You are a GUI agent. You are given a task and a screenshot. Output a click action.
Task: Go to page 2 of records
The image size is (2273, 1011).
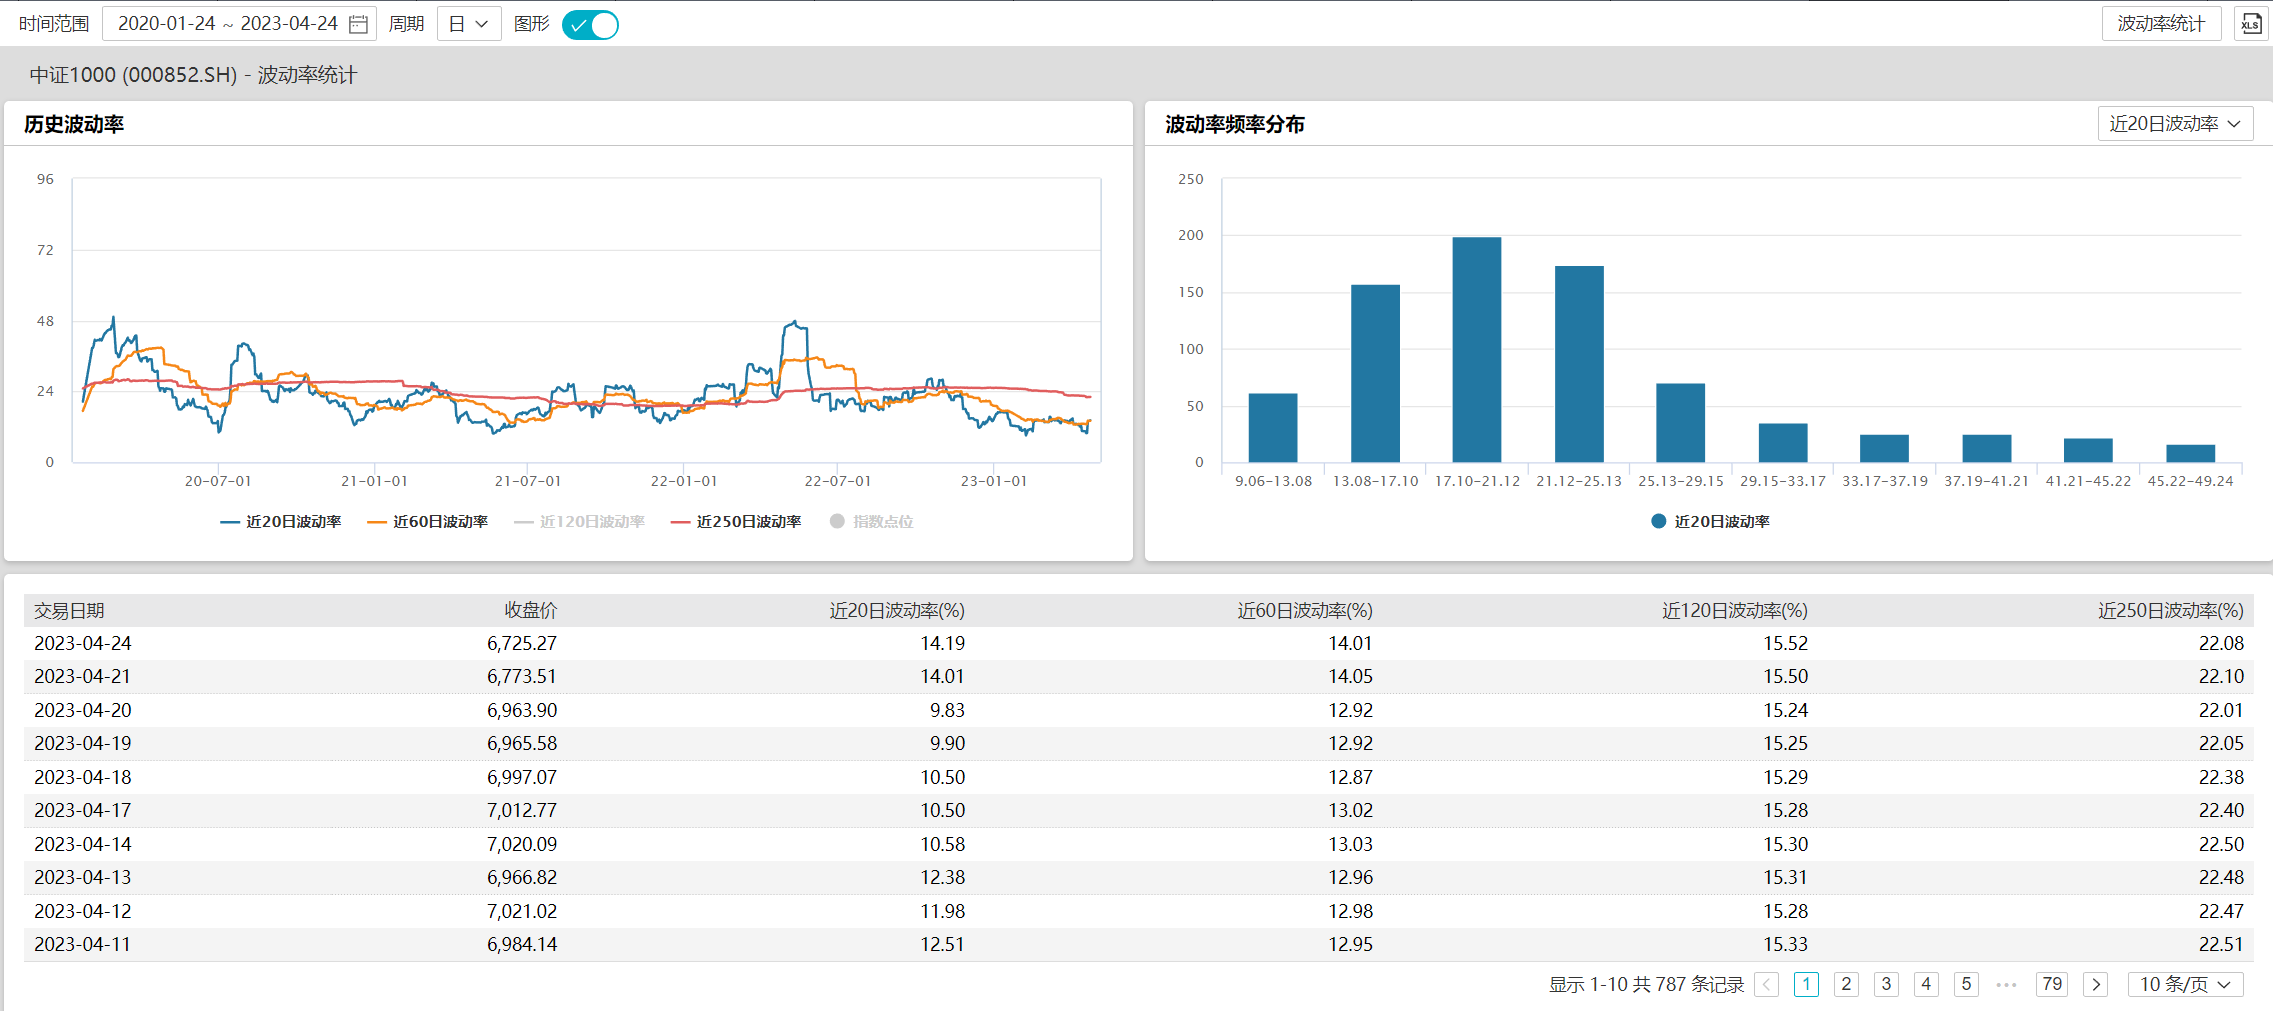tap(1846, 985)
